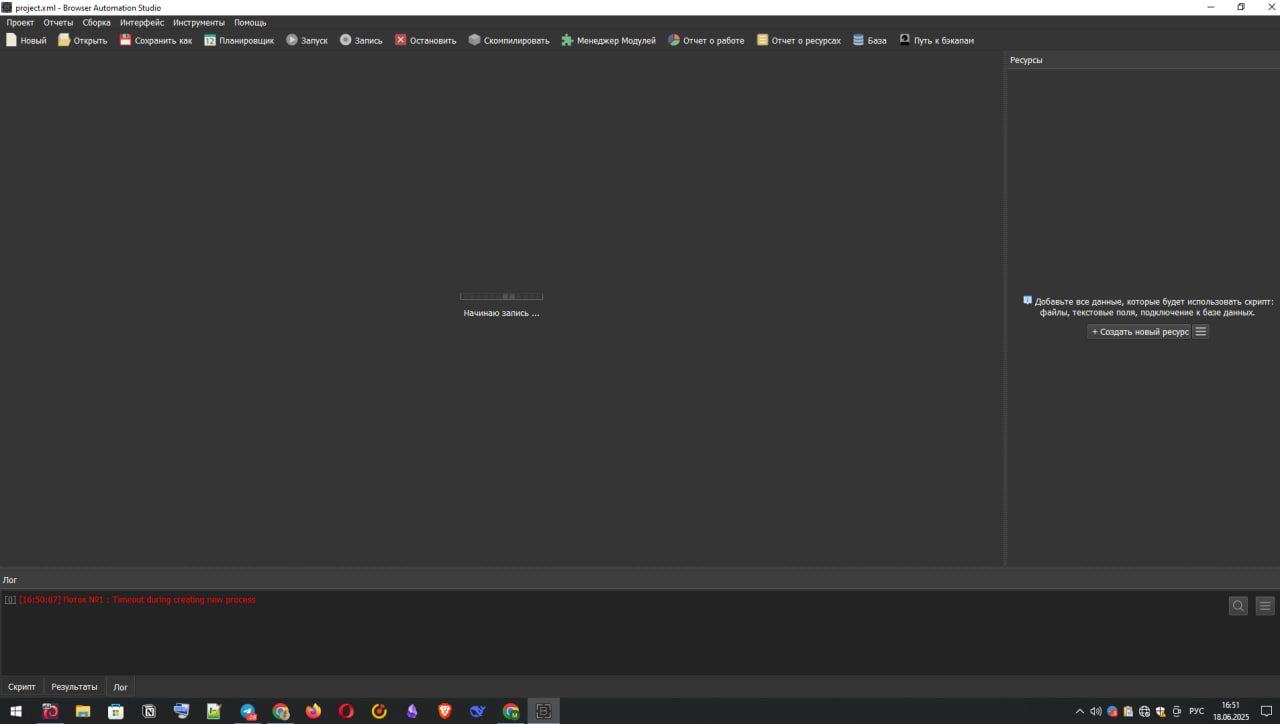Click the Сохранить как save icon
This screenshot has height=724, width=1280.
(x=125, y=40)
